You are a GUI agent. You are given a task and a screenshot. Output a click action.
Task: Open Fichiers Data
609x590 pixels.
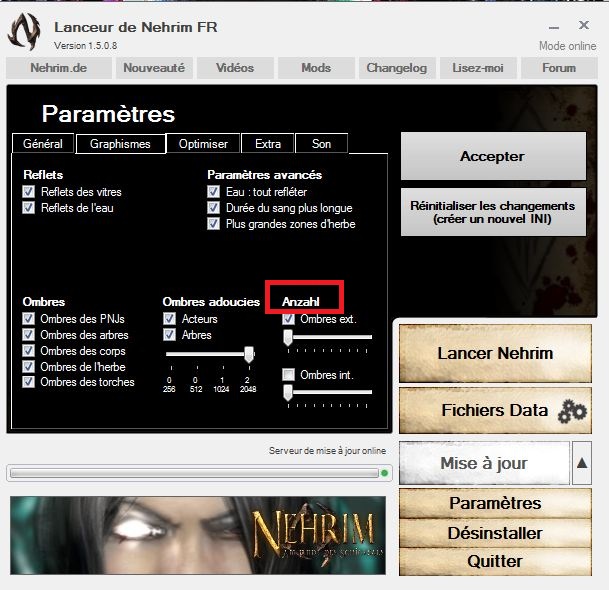pos(495,410)
